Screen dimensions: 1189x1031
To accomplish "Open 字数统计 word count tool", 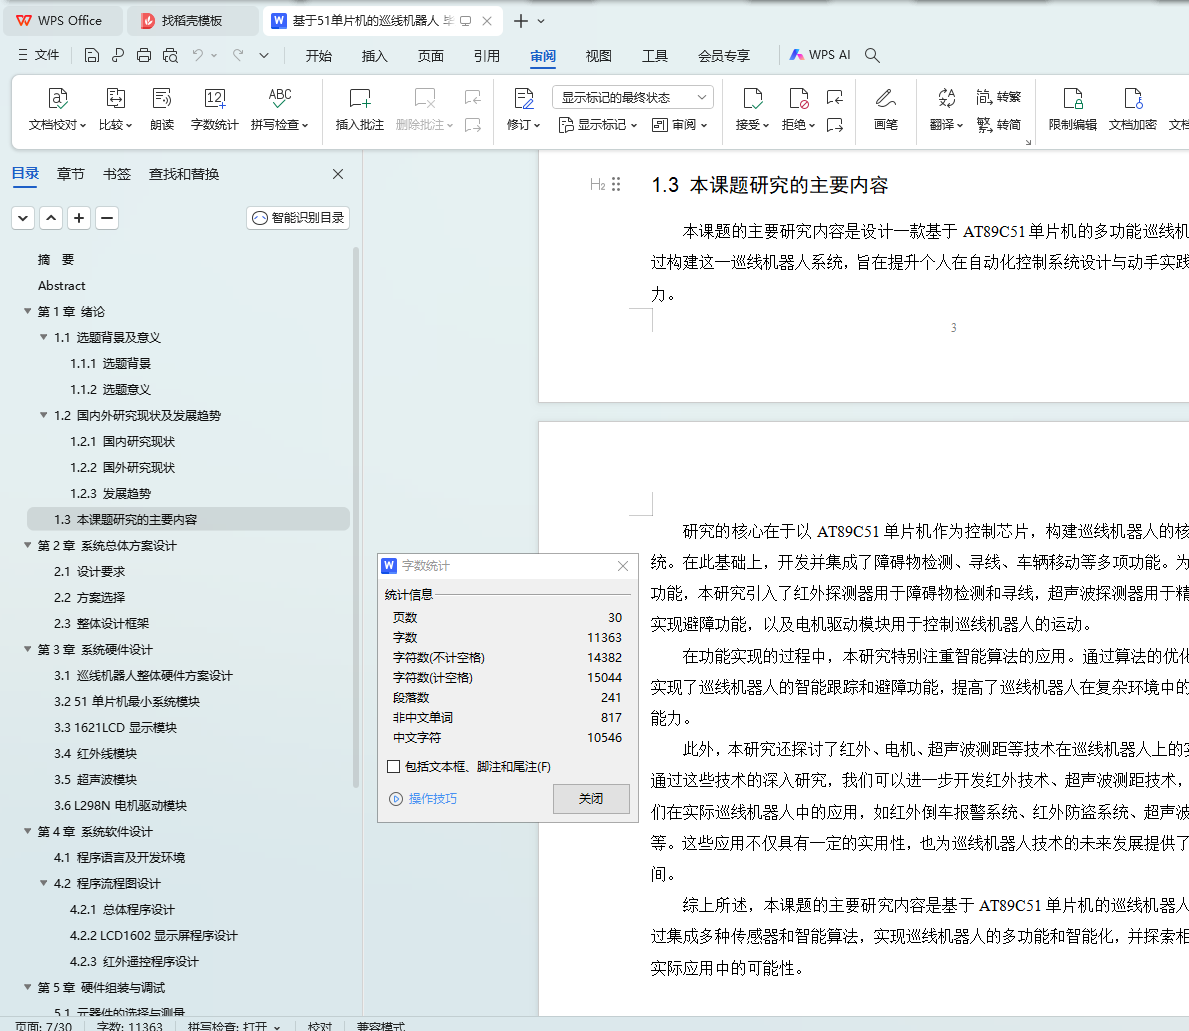I will pyautogui.click(x=215, y=109).
